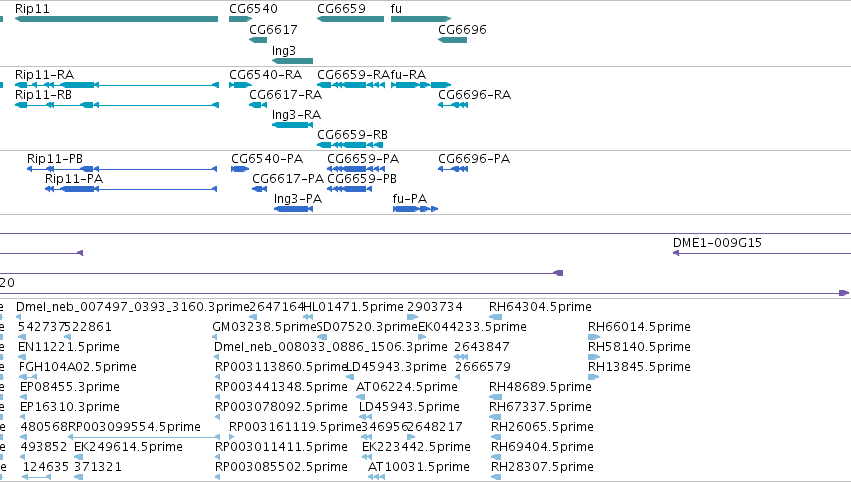Image resolution: width=851 pixels, height=482 pixels.
Task: Select the fu-PA protein feature
Action: coord(415,209)
